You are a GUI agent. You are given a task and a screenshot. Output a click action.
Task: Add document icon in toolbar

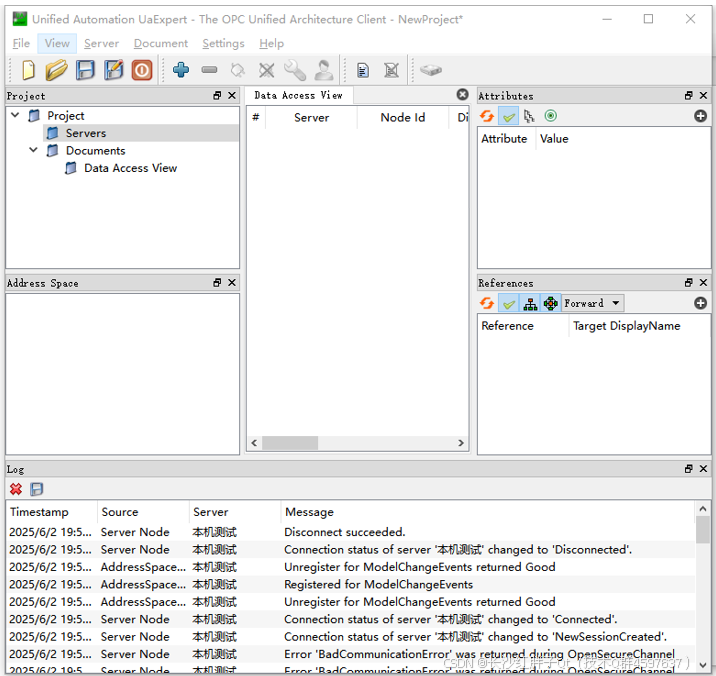(363, 70)
